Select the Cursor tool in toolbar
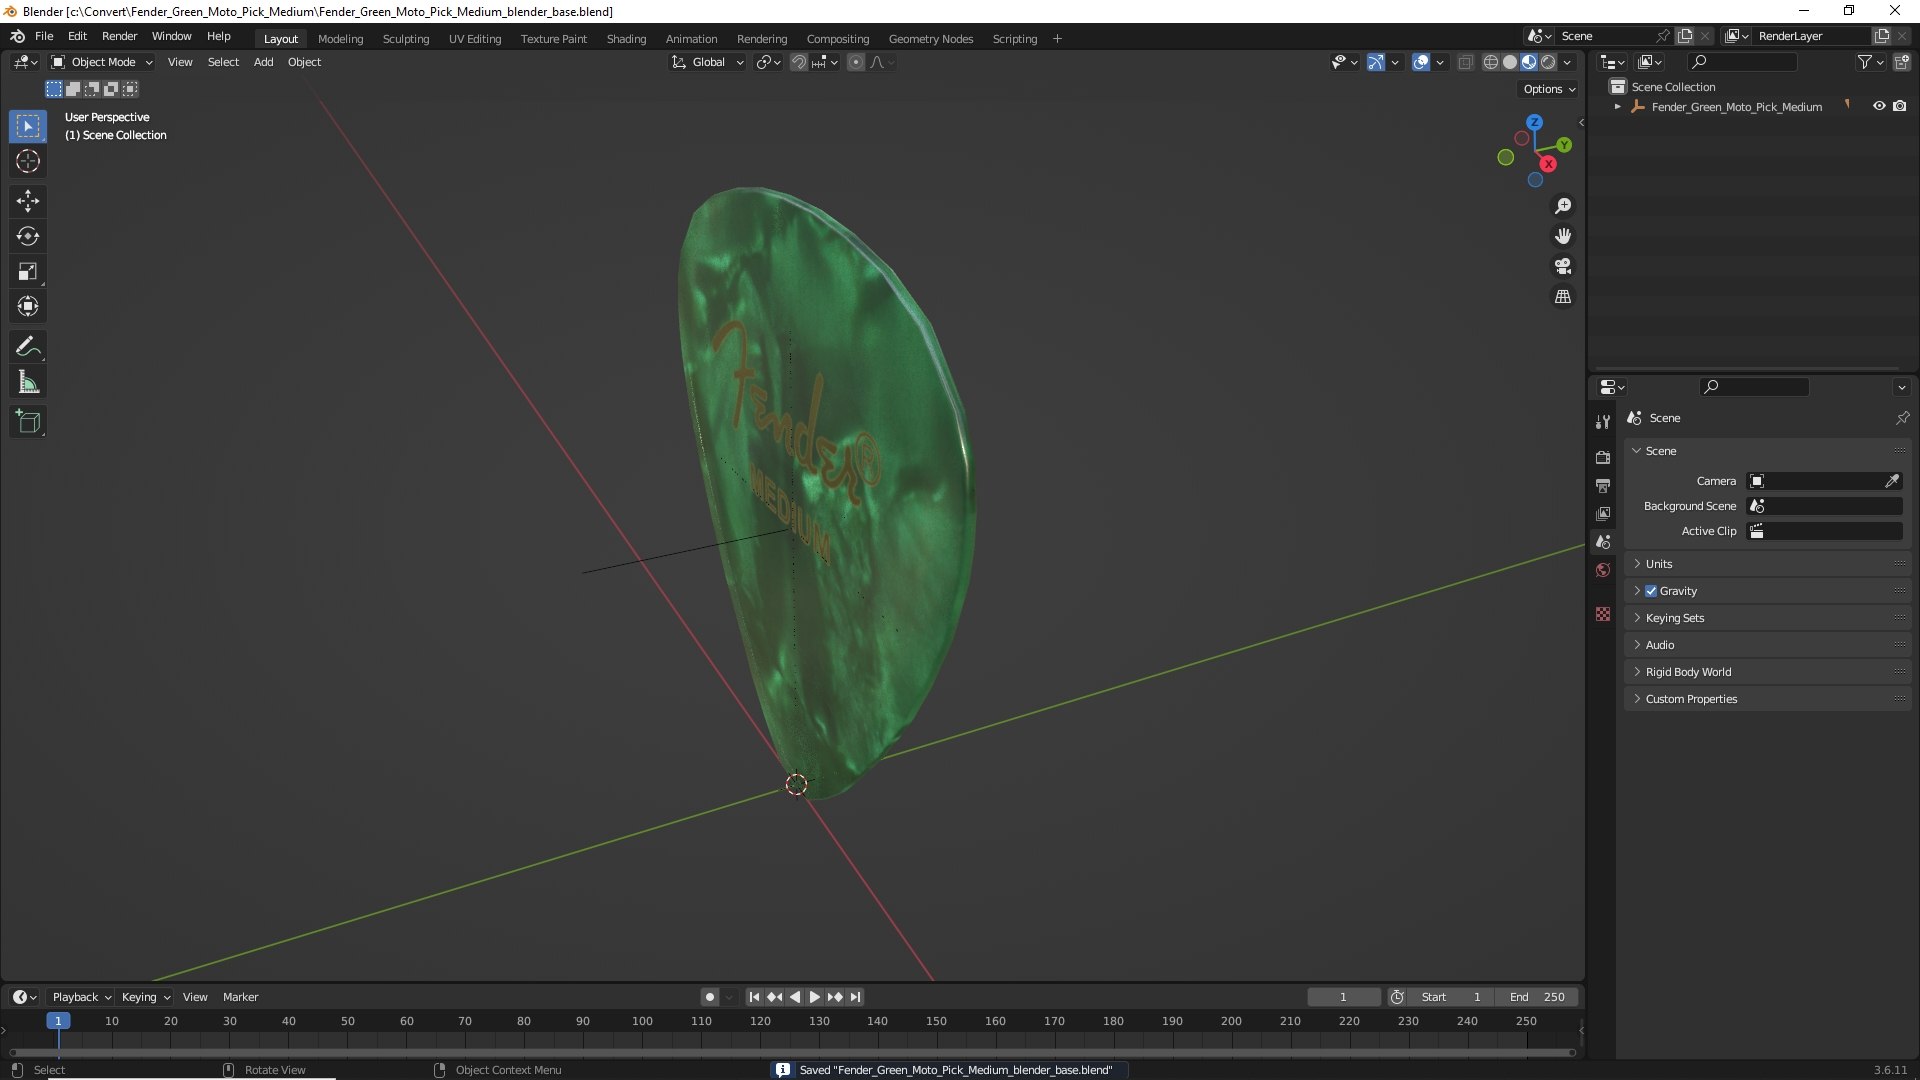 pos(28,161)
